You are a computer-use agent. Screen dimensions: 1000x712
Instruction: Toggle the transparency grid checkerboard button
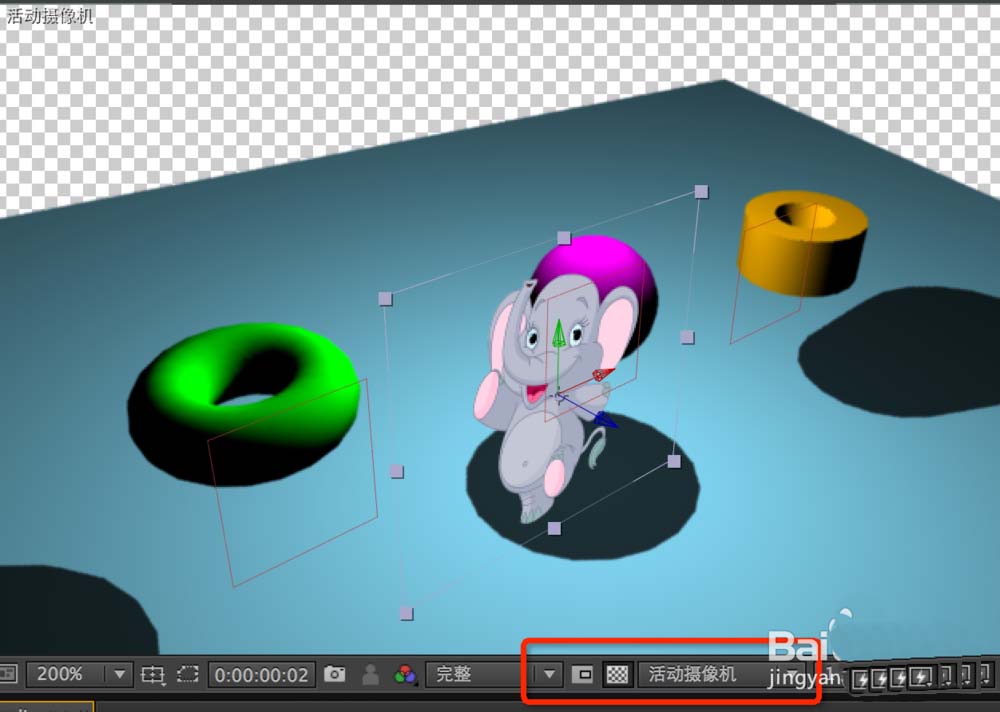click(617, 674)
